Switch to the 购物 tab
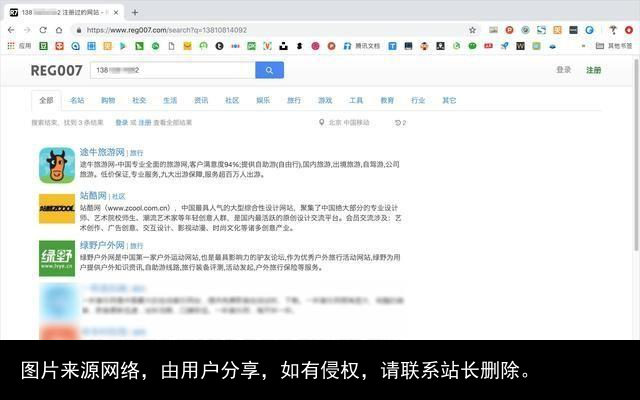The width and height of the screenshot is (640, 400). click(108, 100)
